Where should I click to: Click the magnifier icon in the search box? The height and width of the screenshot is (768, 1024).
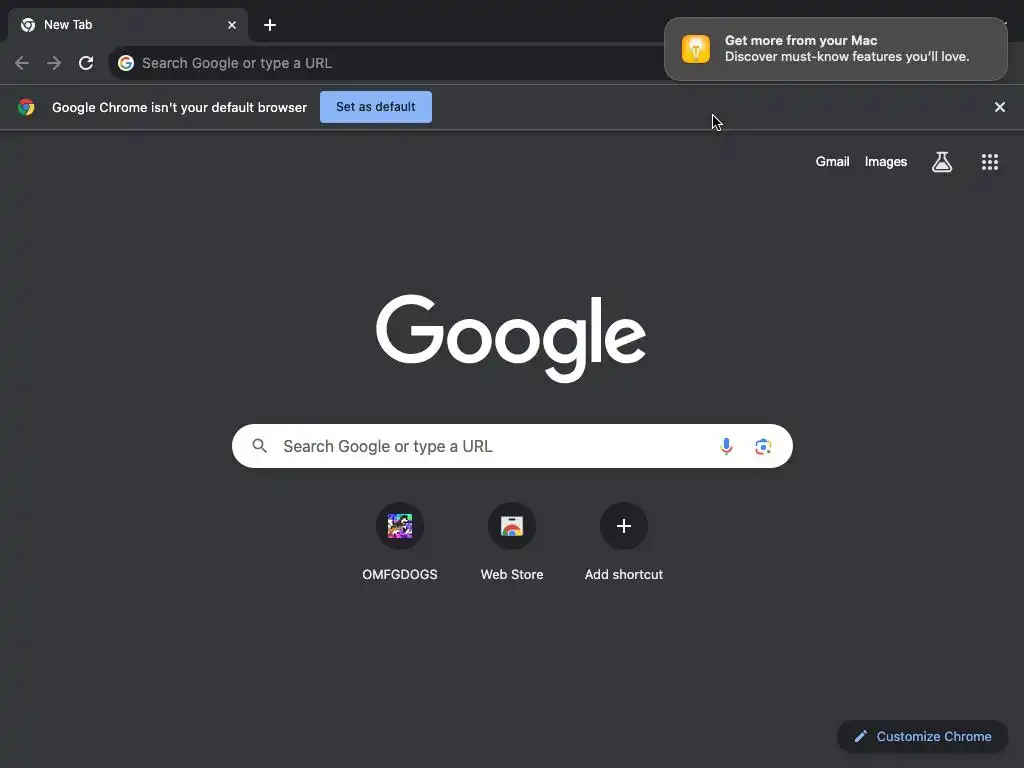point(260,446)
